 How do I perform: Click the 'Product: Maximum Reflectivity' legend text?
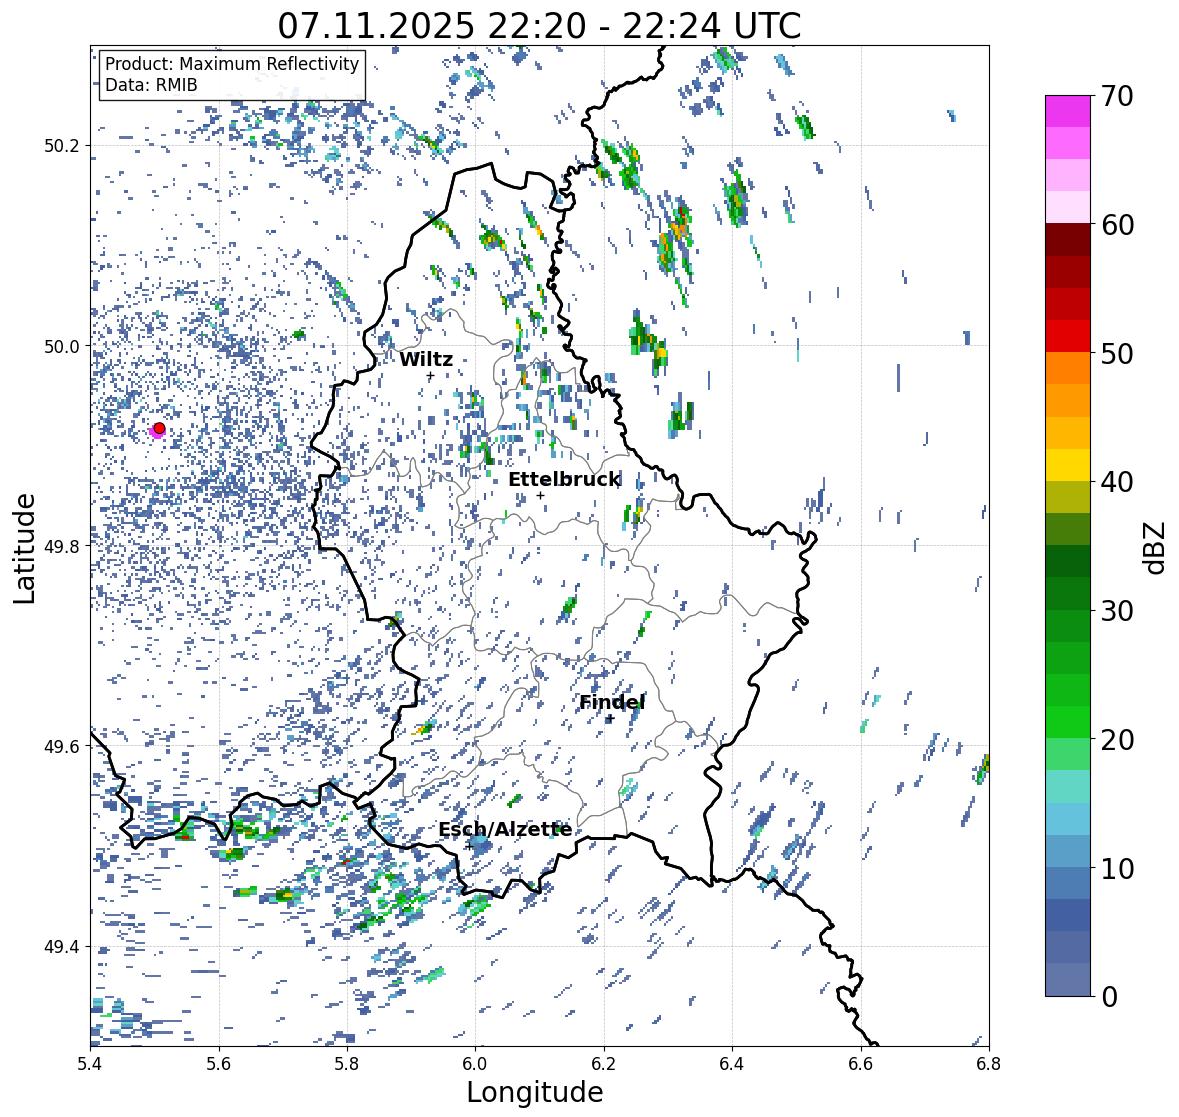click(232, 64)
